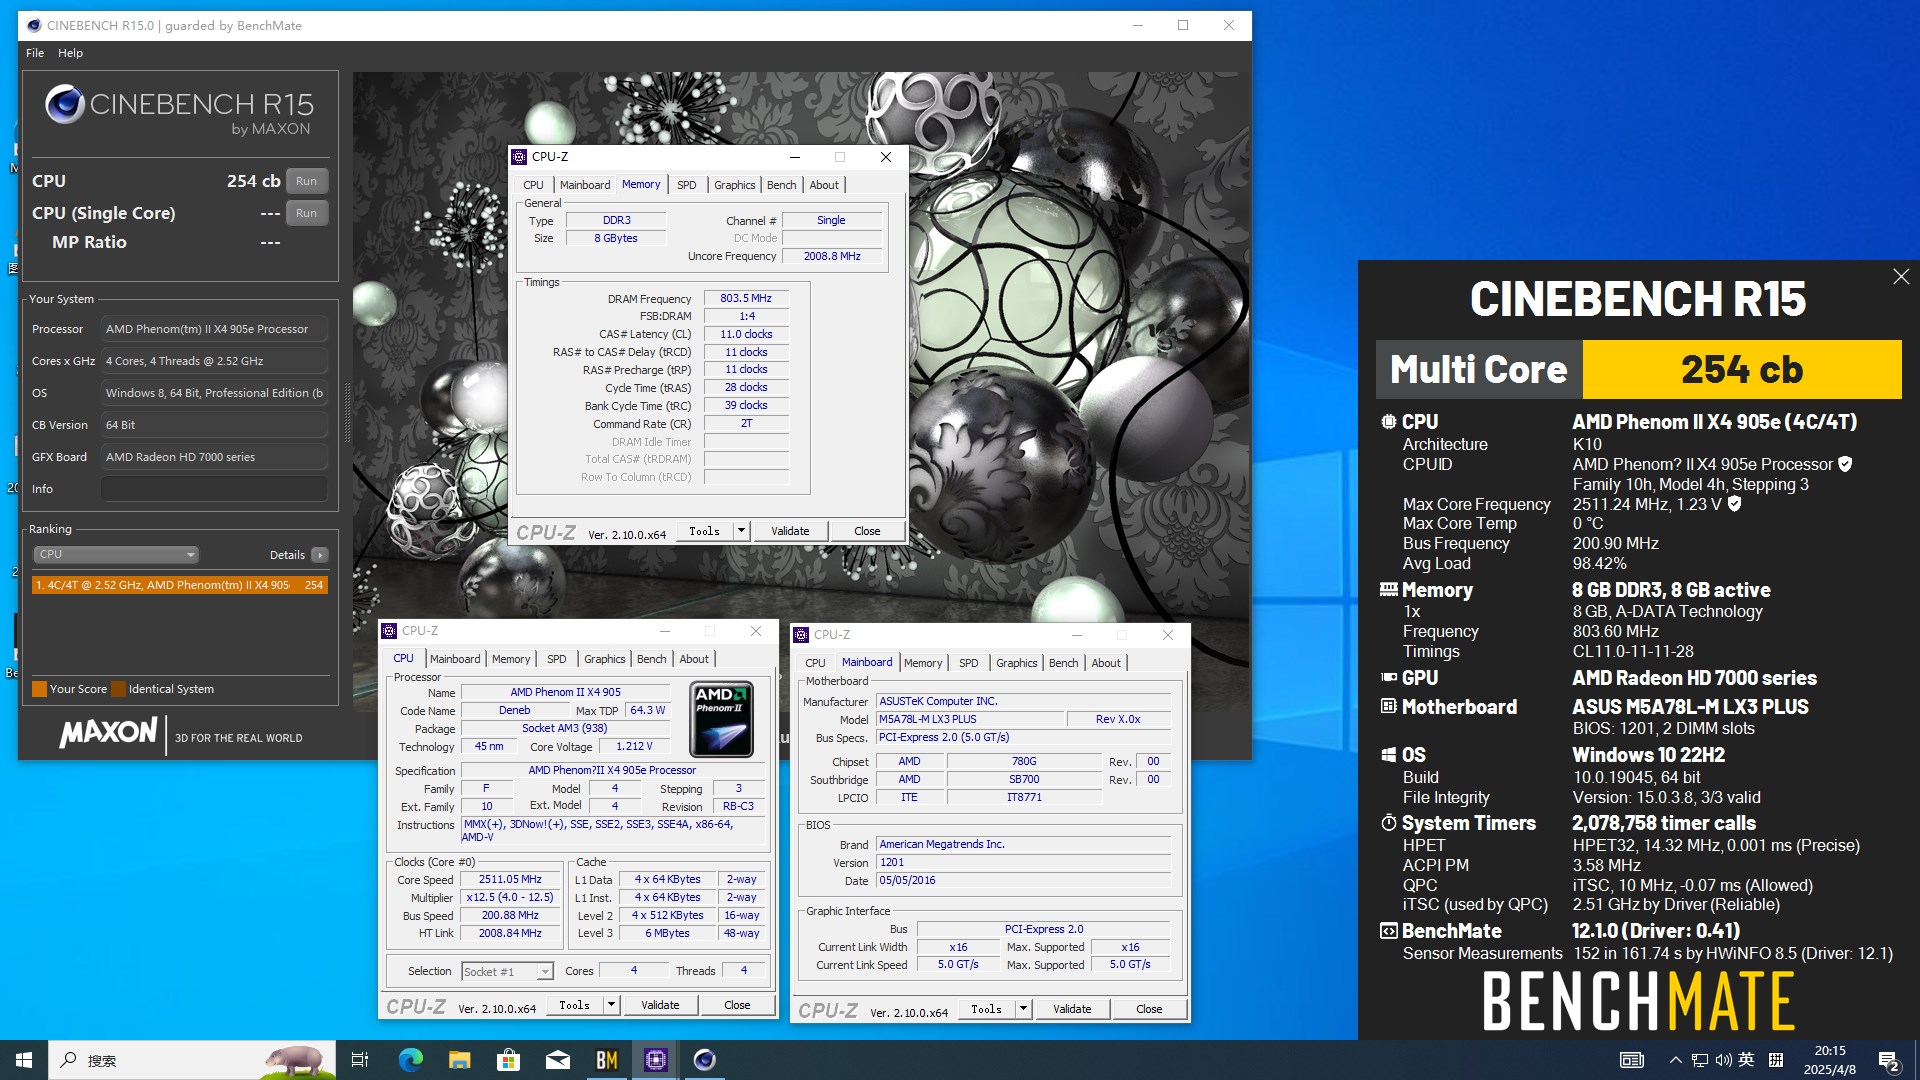Viewport: 1920px width, 1080px height.
Task: Click Close in CPU tab CPU-Z window
Action: pos(737,1005)
